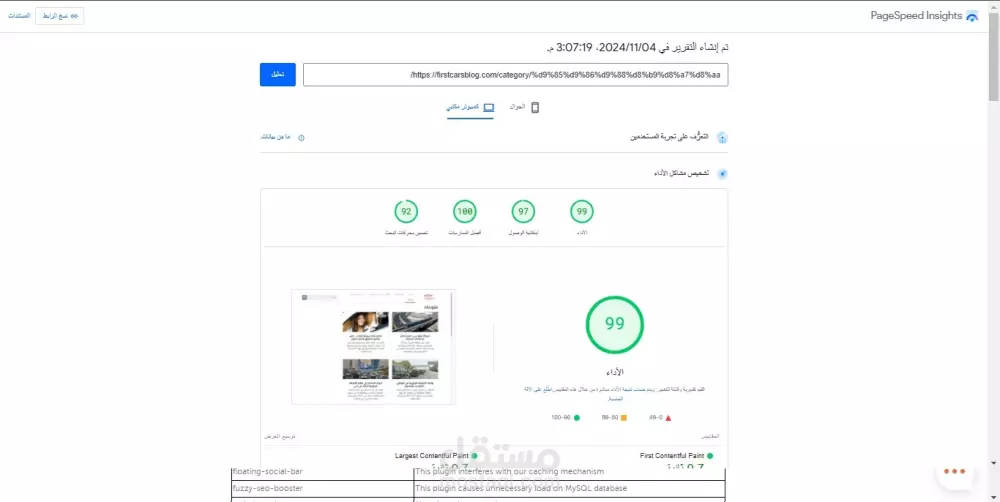Jump to the small 99 performance score gauge

(582, 212)
